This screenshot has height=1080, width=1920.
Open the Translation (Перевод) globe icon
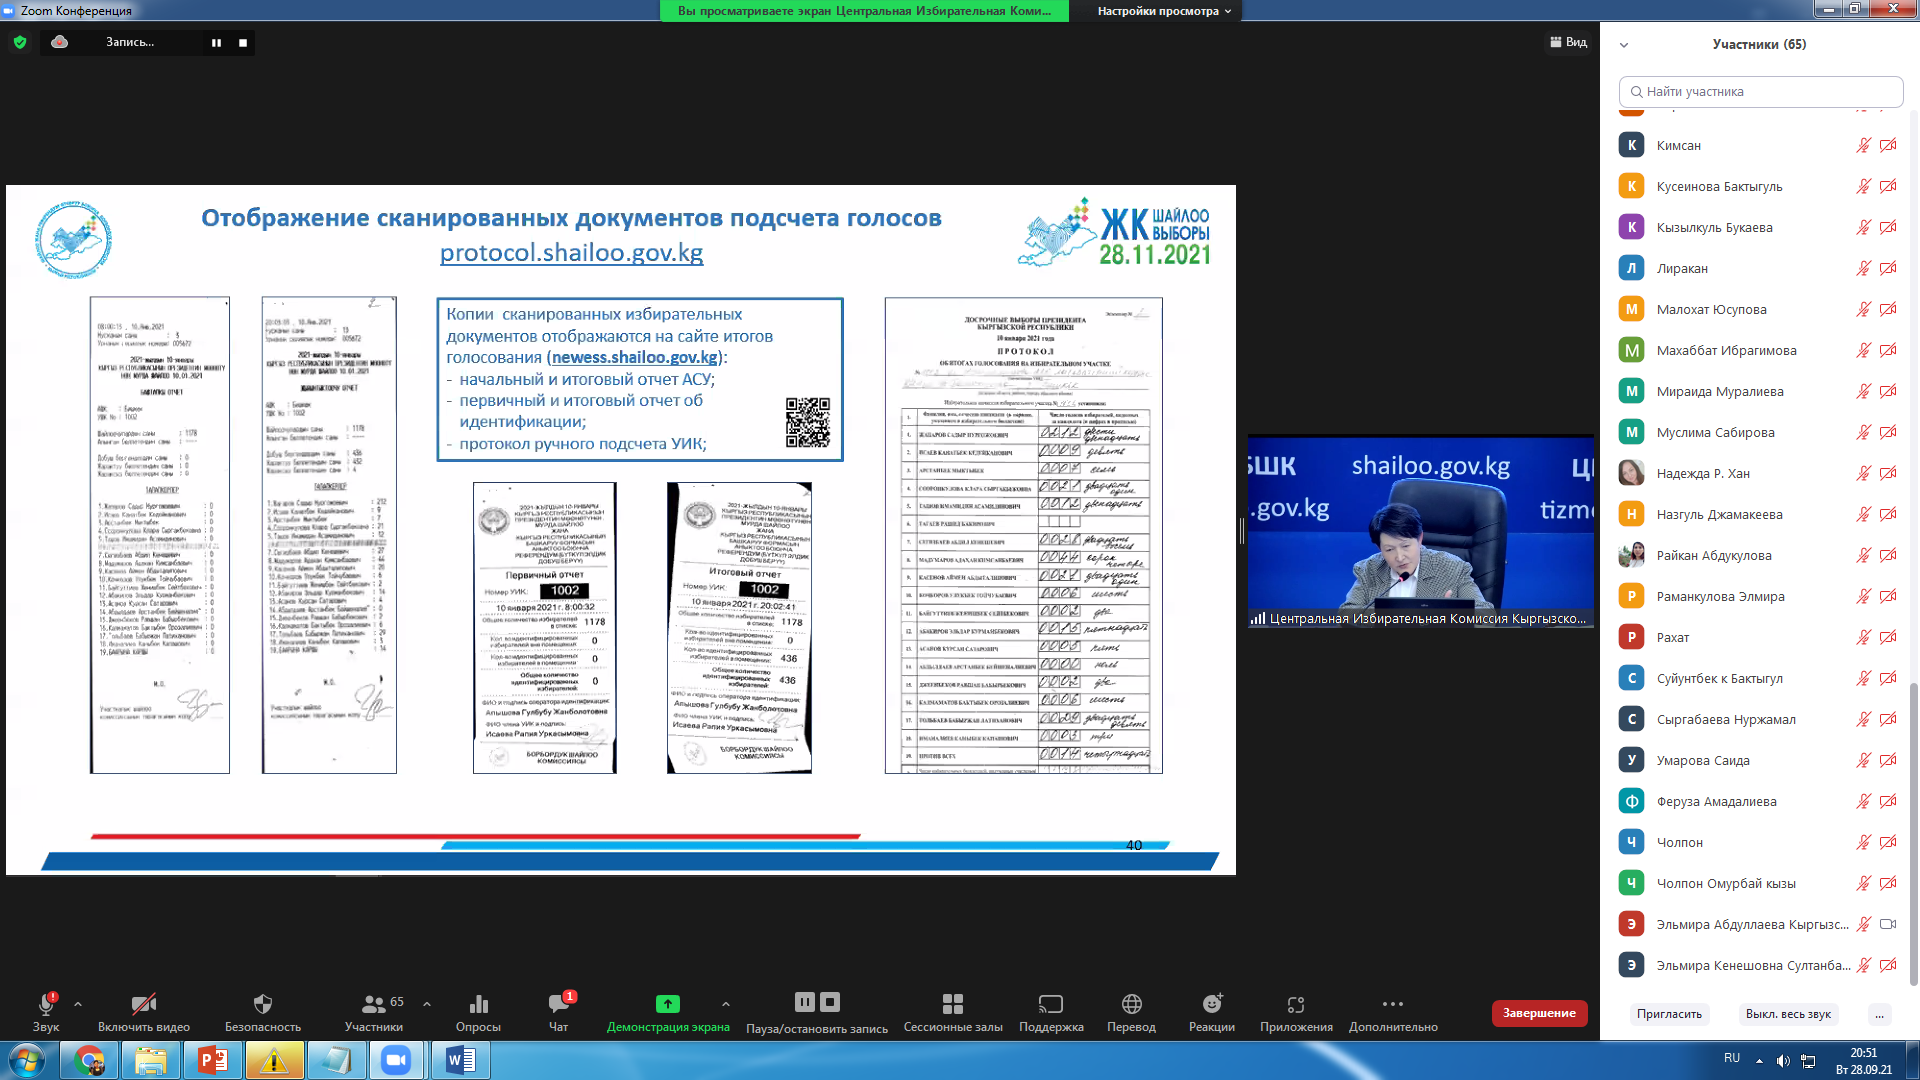point(1131,1004)
